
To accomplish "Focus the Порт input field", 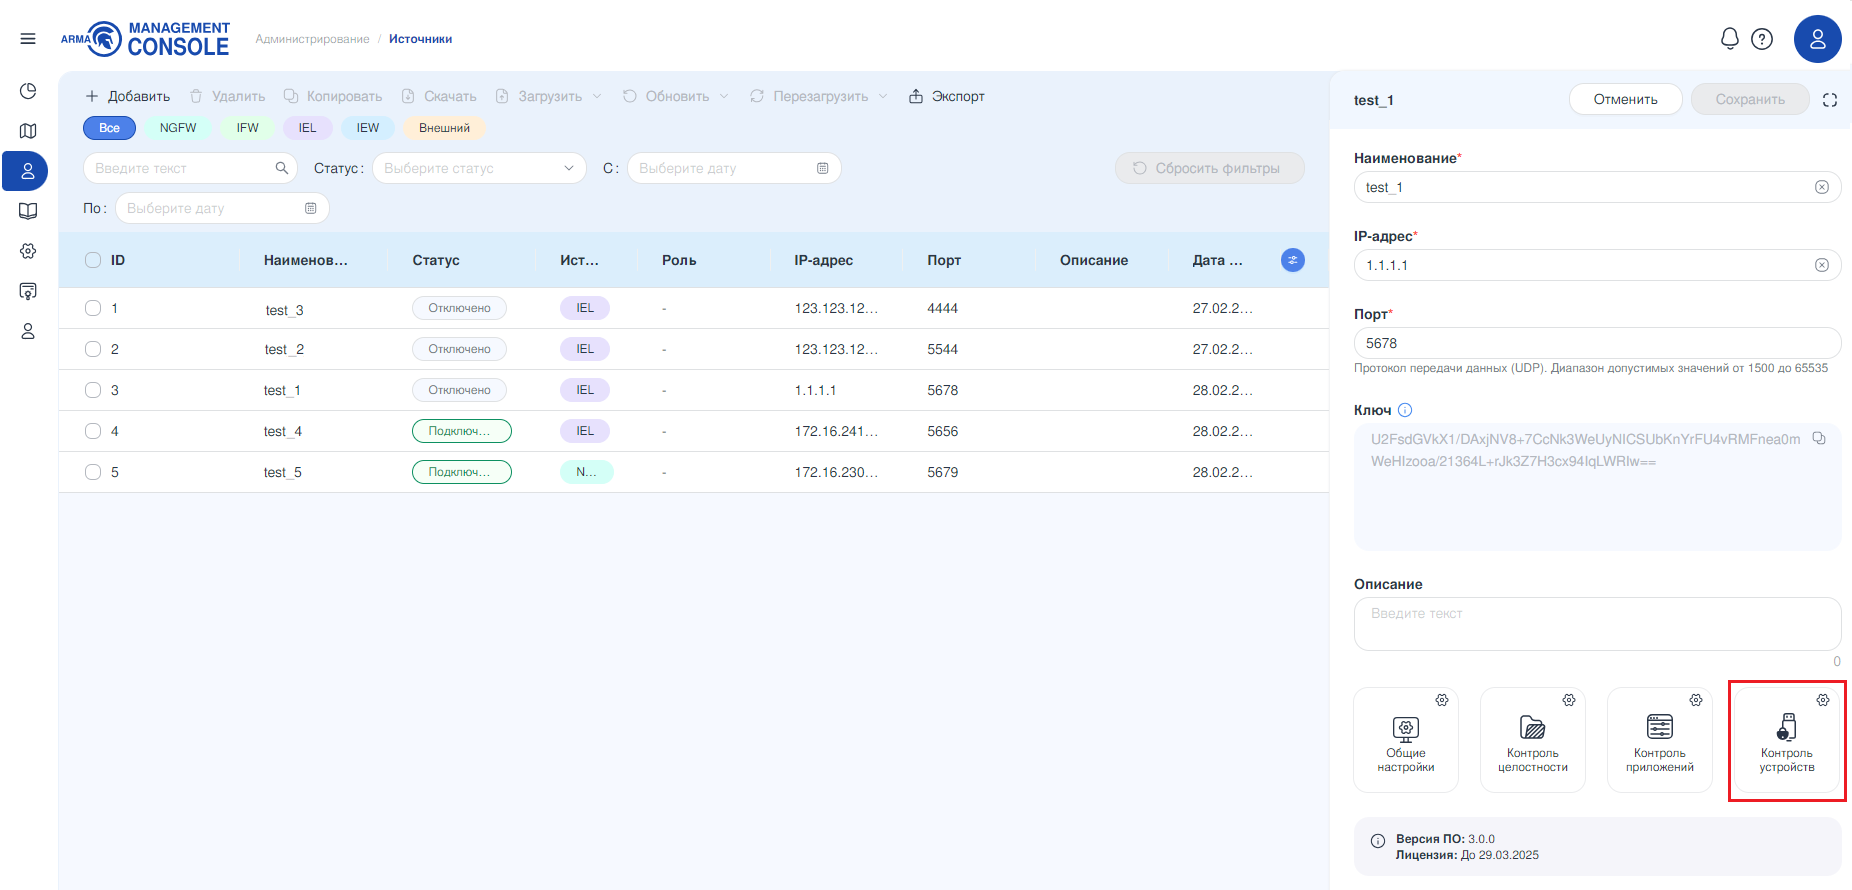I will (1597, 343).
